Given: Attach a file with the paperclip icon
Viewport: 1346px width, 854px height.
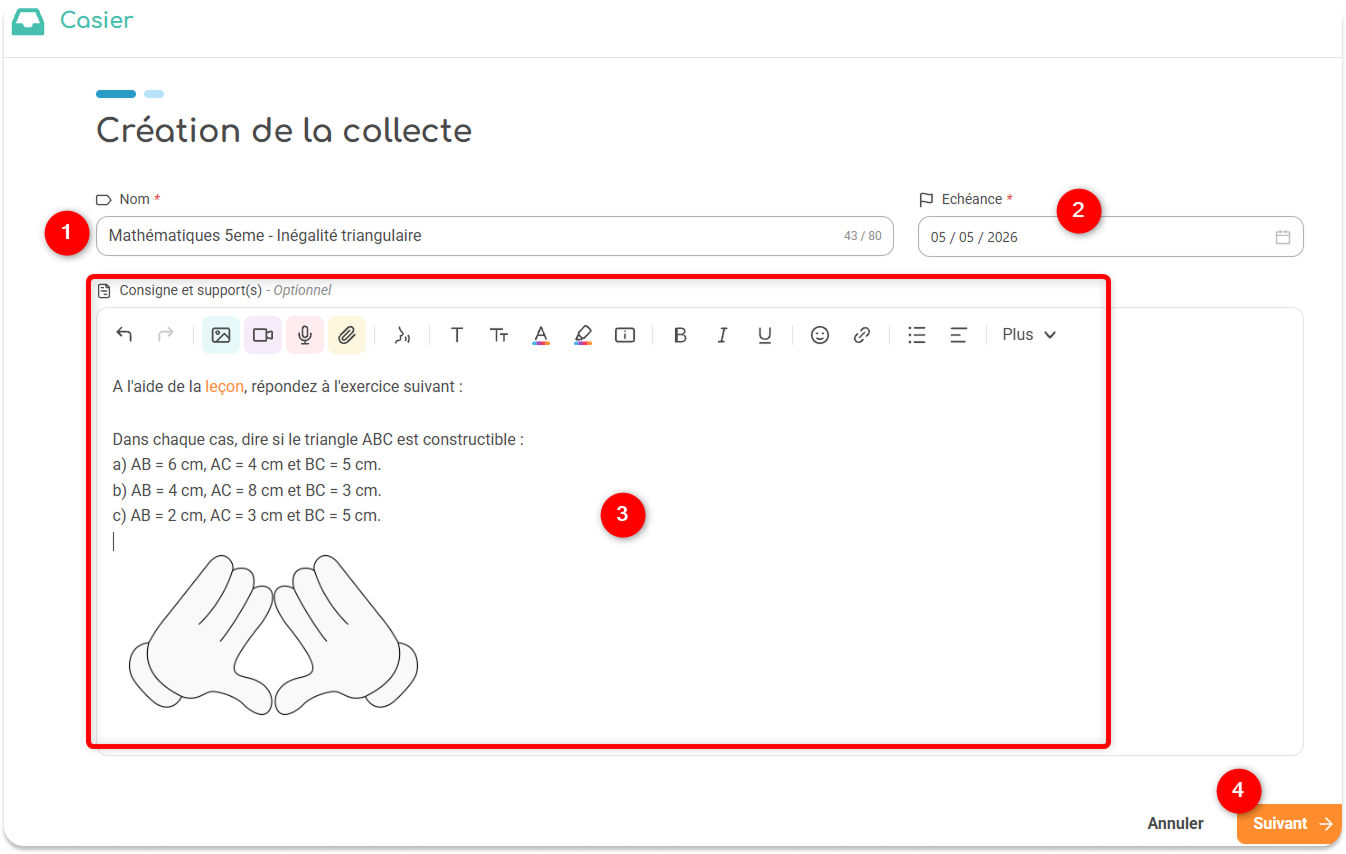Looking at the screenshot, I should coord(347,335).
